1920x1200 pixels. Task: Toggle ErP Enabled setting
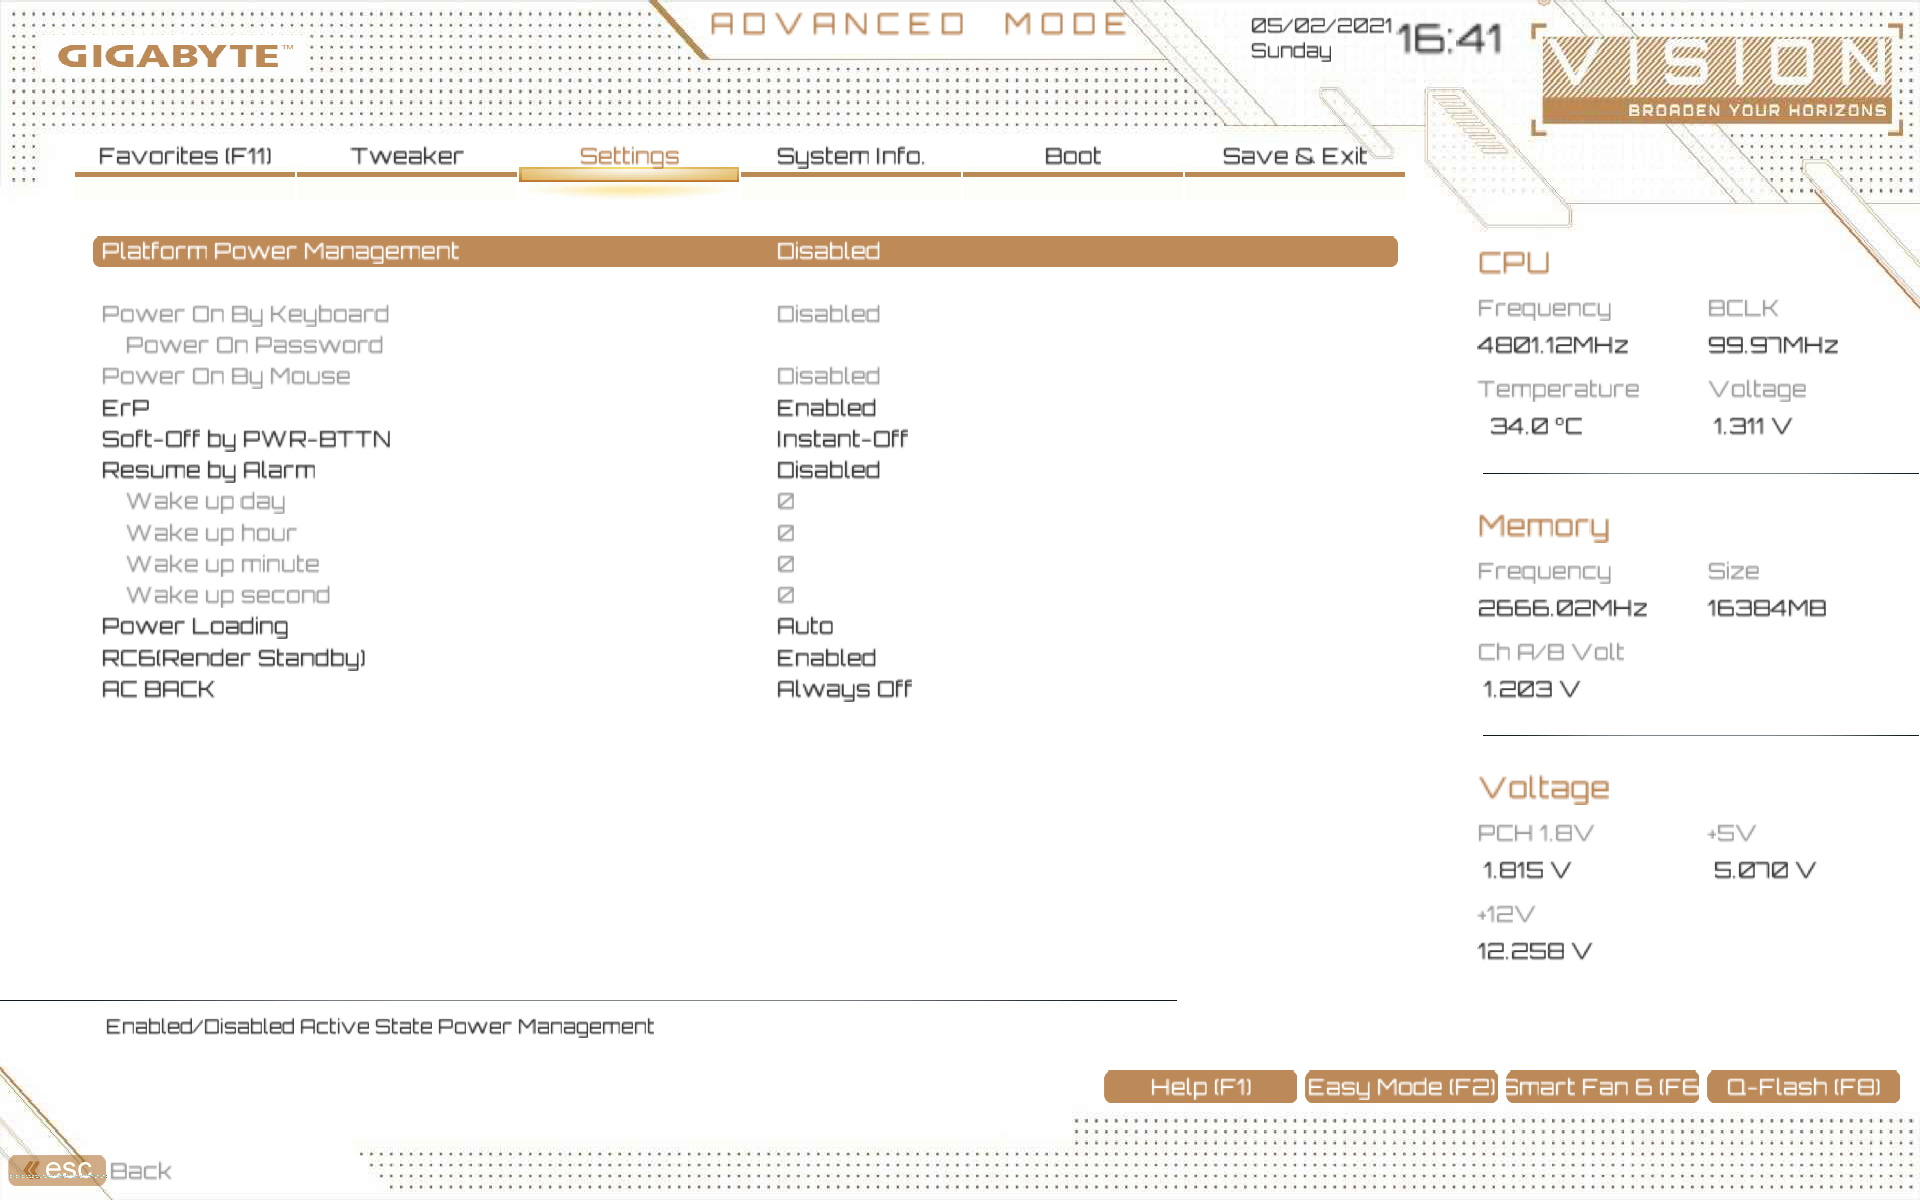(x=826, y=408)
